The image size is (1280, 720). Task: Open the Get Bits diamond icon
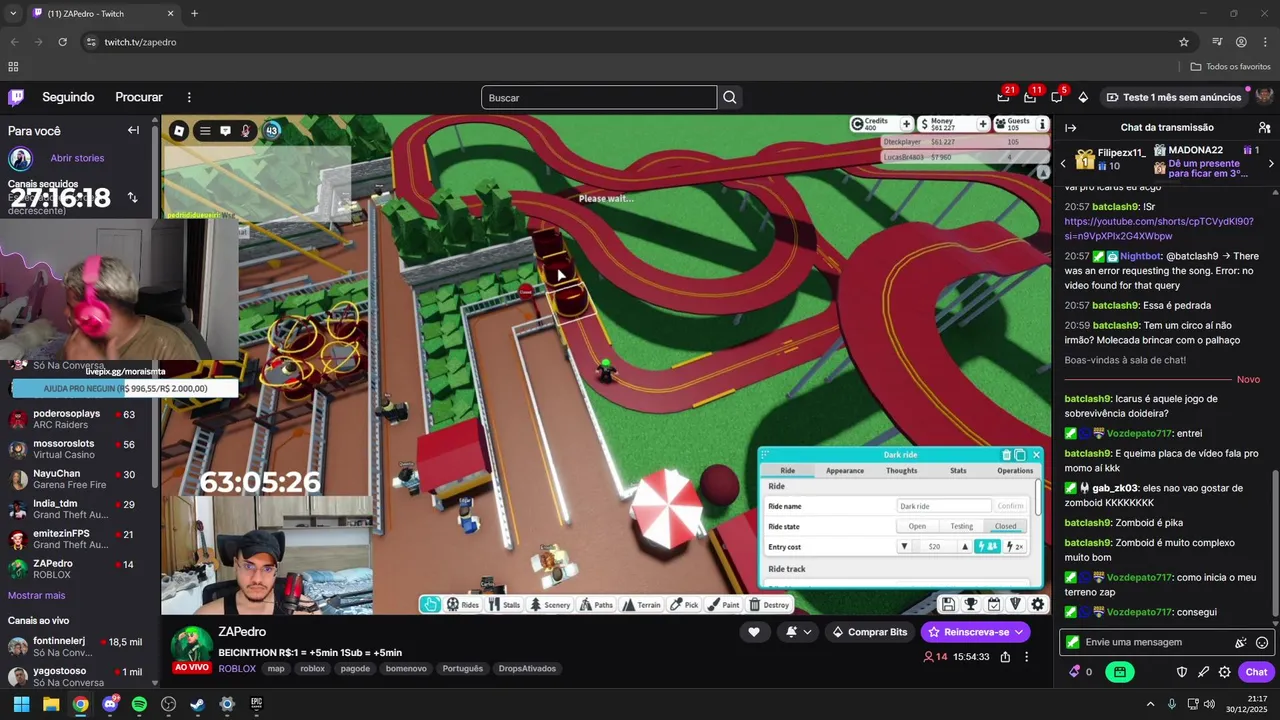coord(1083,97)
